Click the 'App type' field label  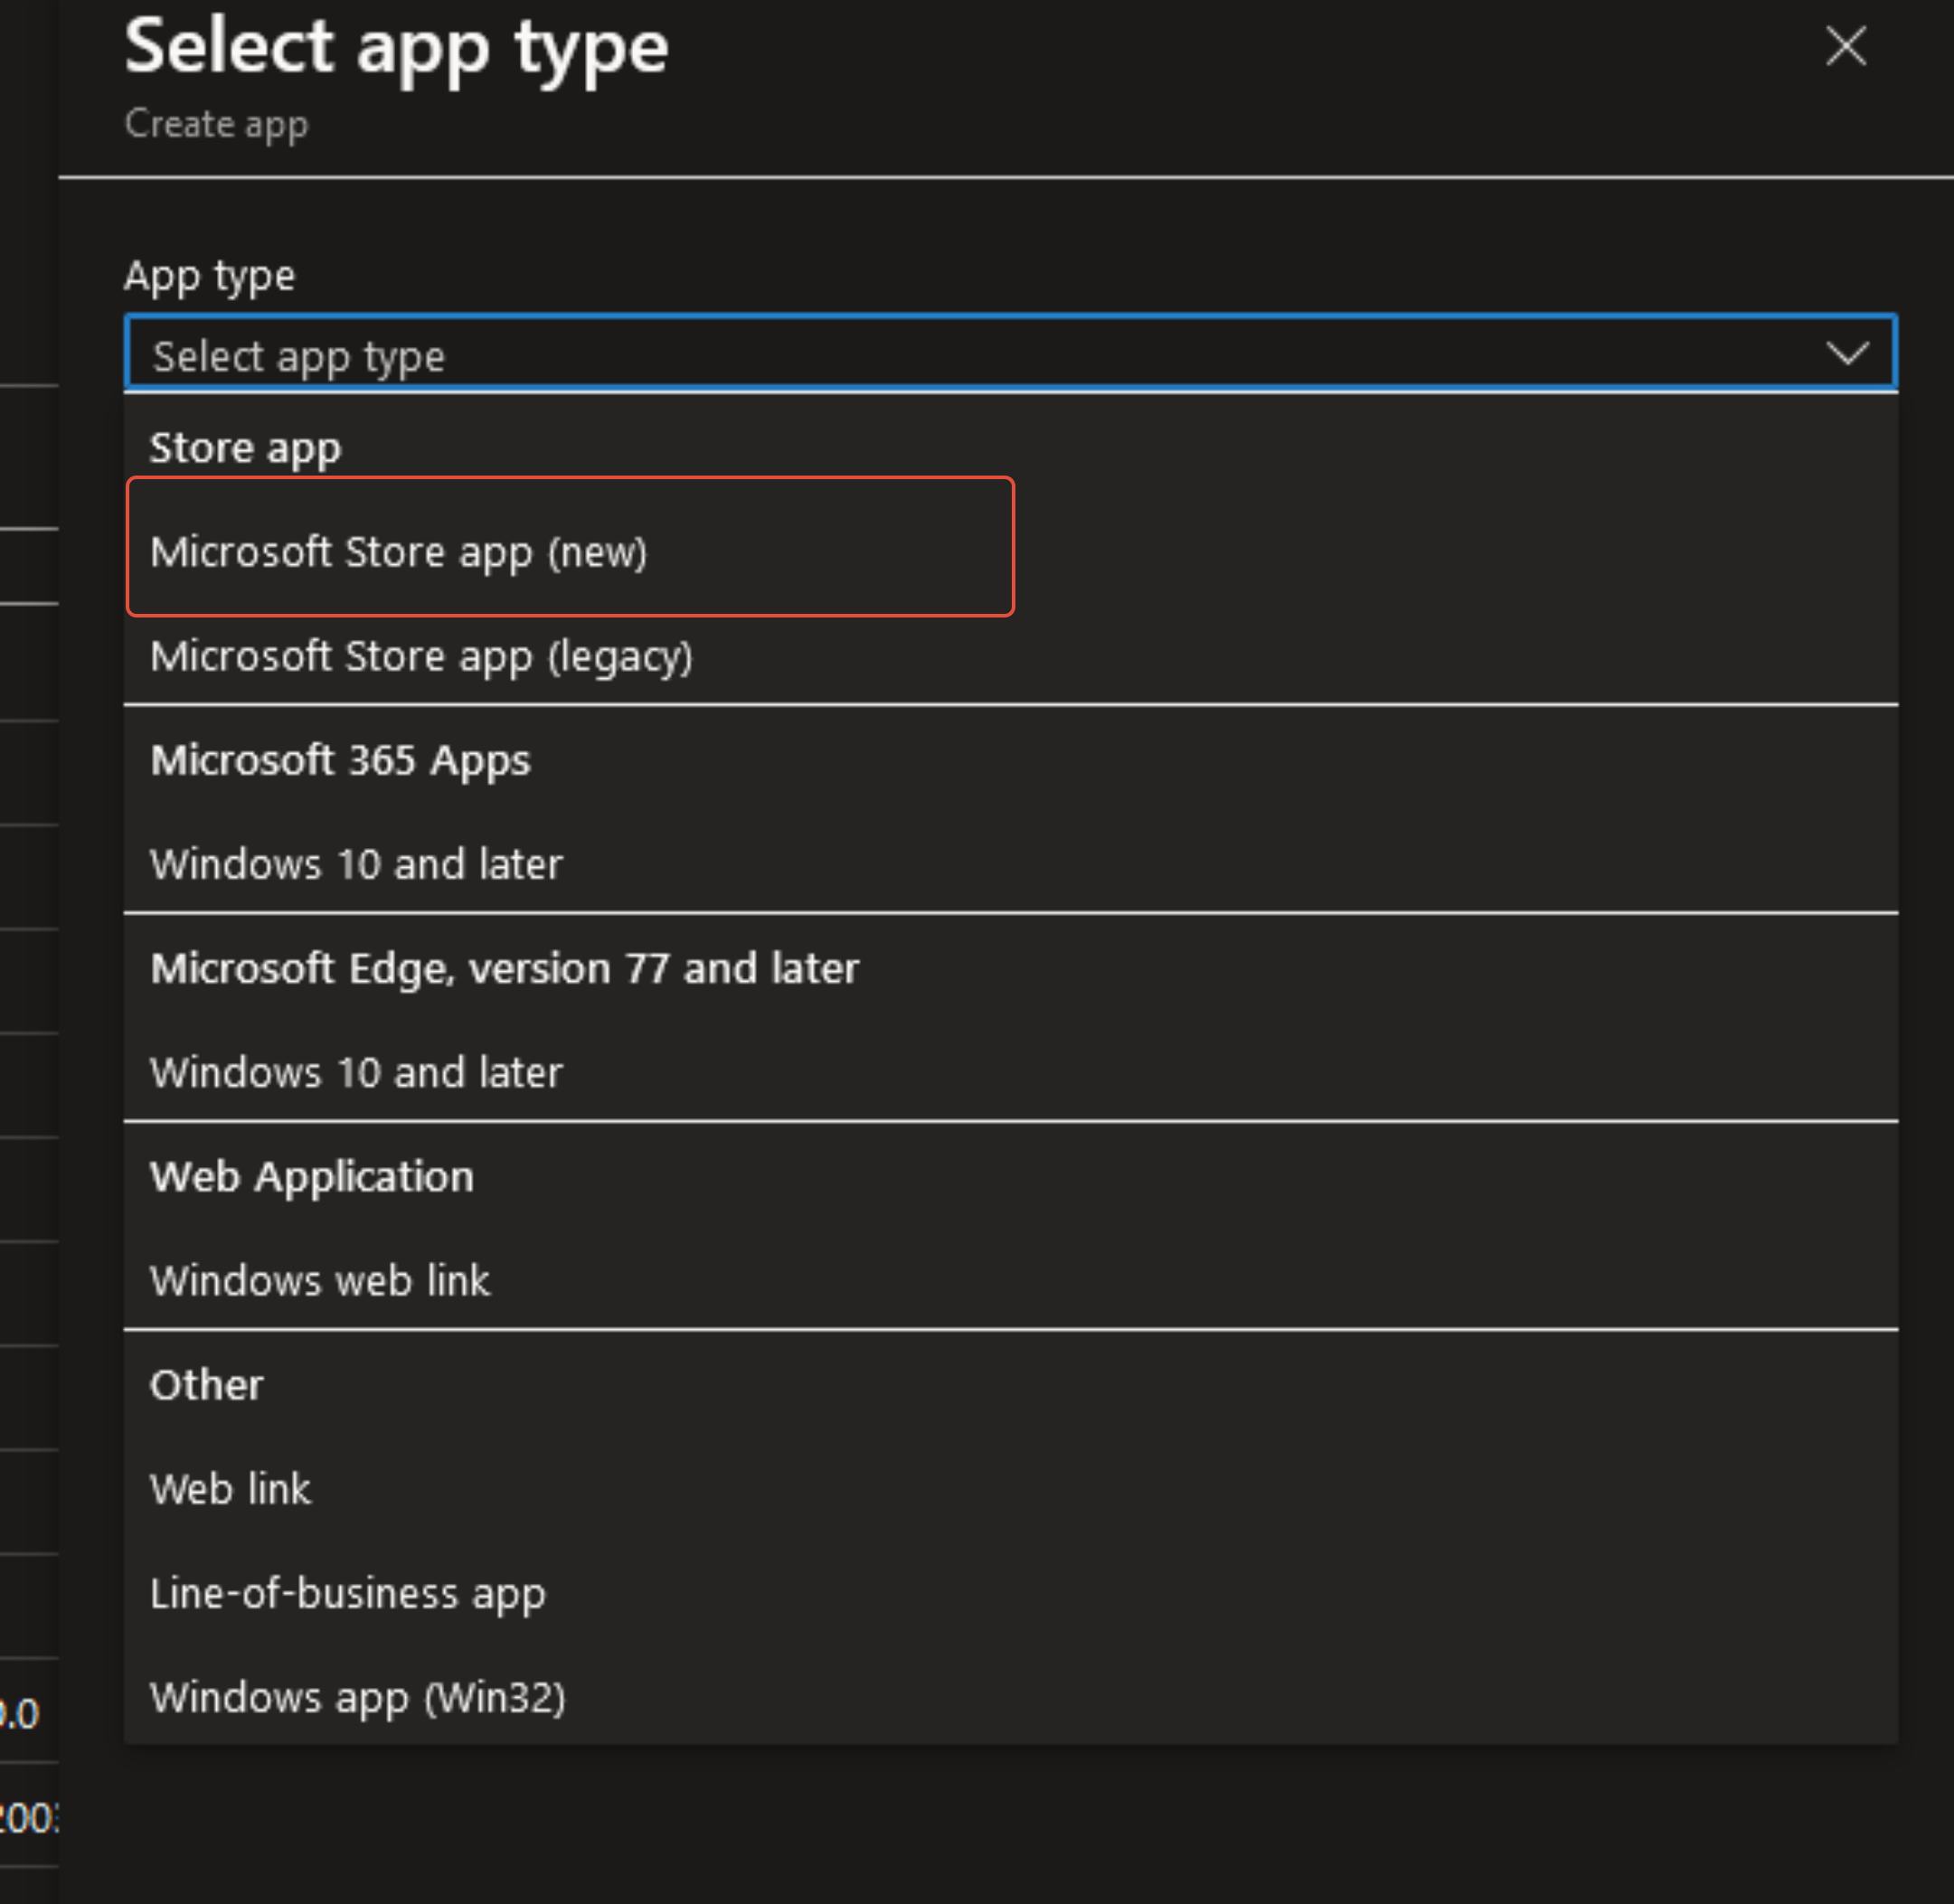pyautogui.click(x=209, y=275)
